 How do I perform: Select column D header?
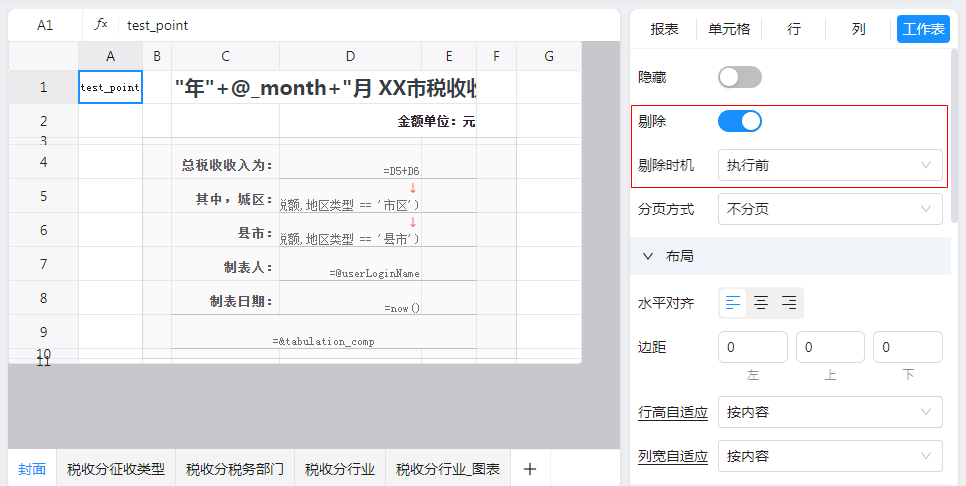(350, 56)
